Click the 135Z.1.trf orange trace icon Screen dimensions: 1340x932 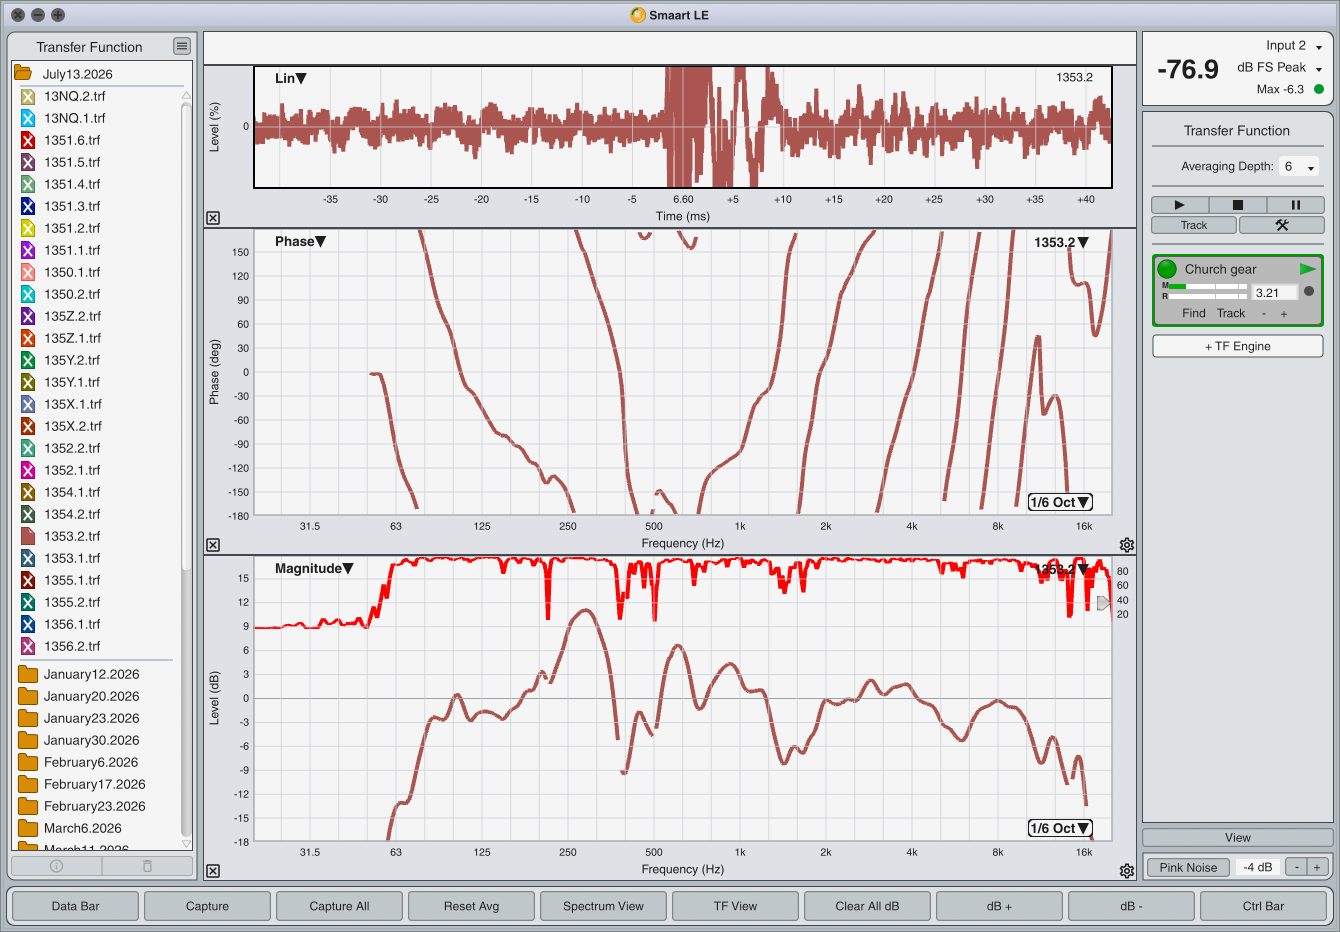(x=28, y=338)
